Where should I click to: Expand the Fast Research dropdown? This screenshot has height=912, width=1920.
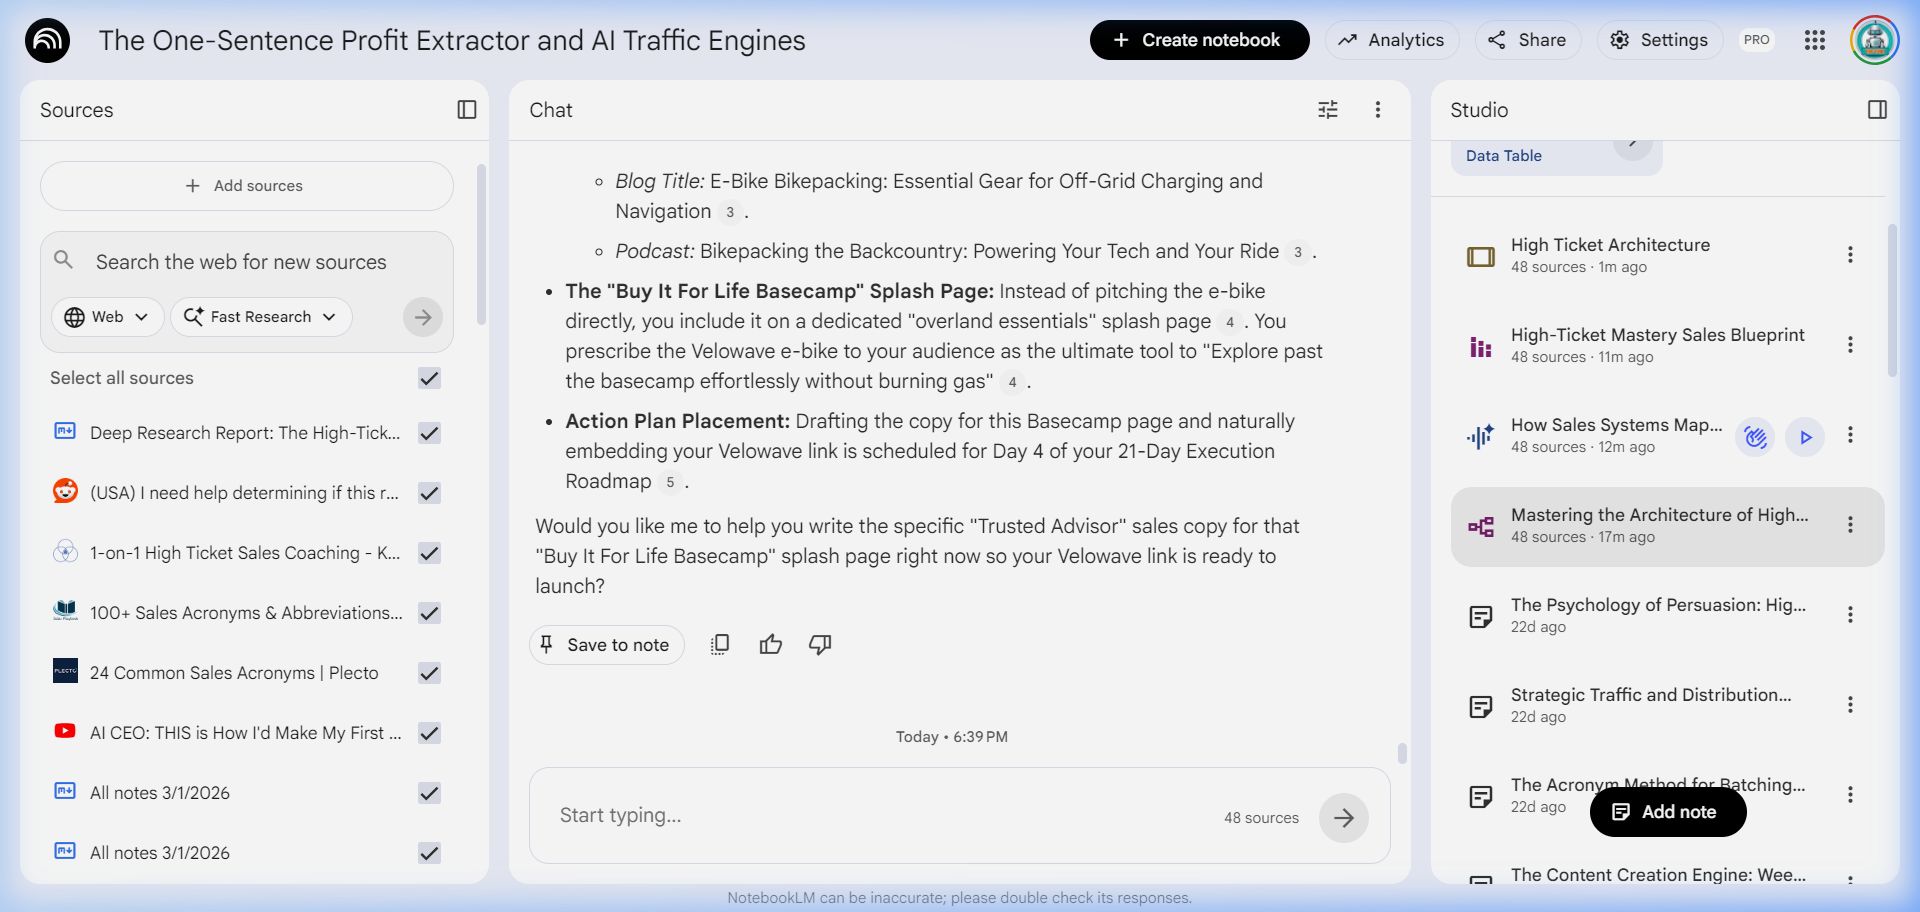tap(261, 317)
